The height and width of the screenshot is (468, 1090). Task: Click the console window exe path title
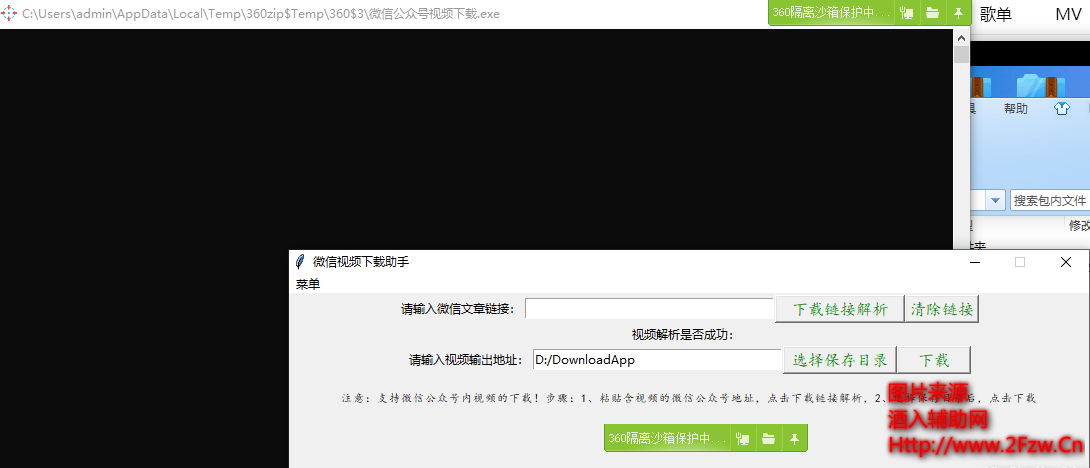click(x=261, y=14)
